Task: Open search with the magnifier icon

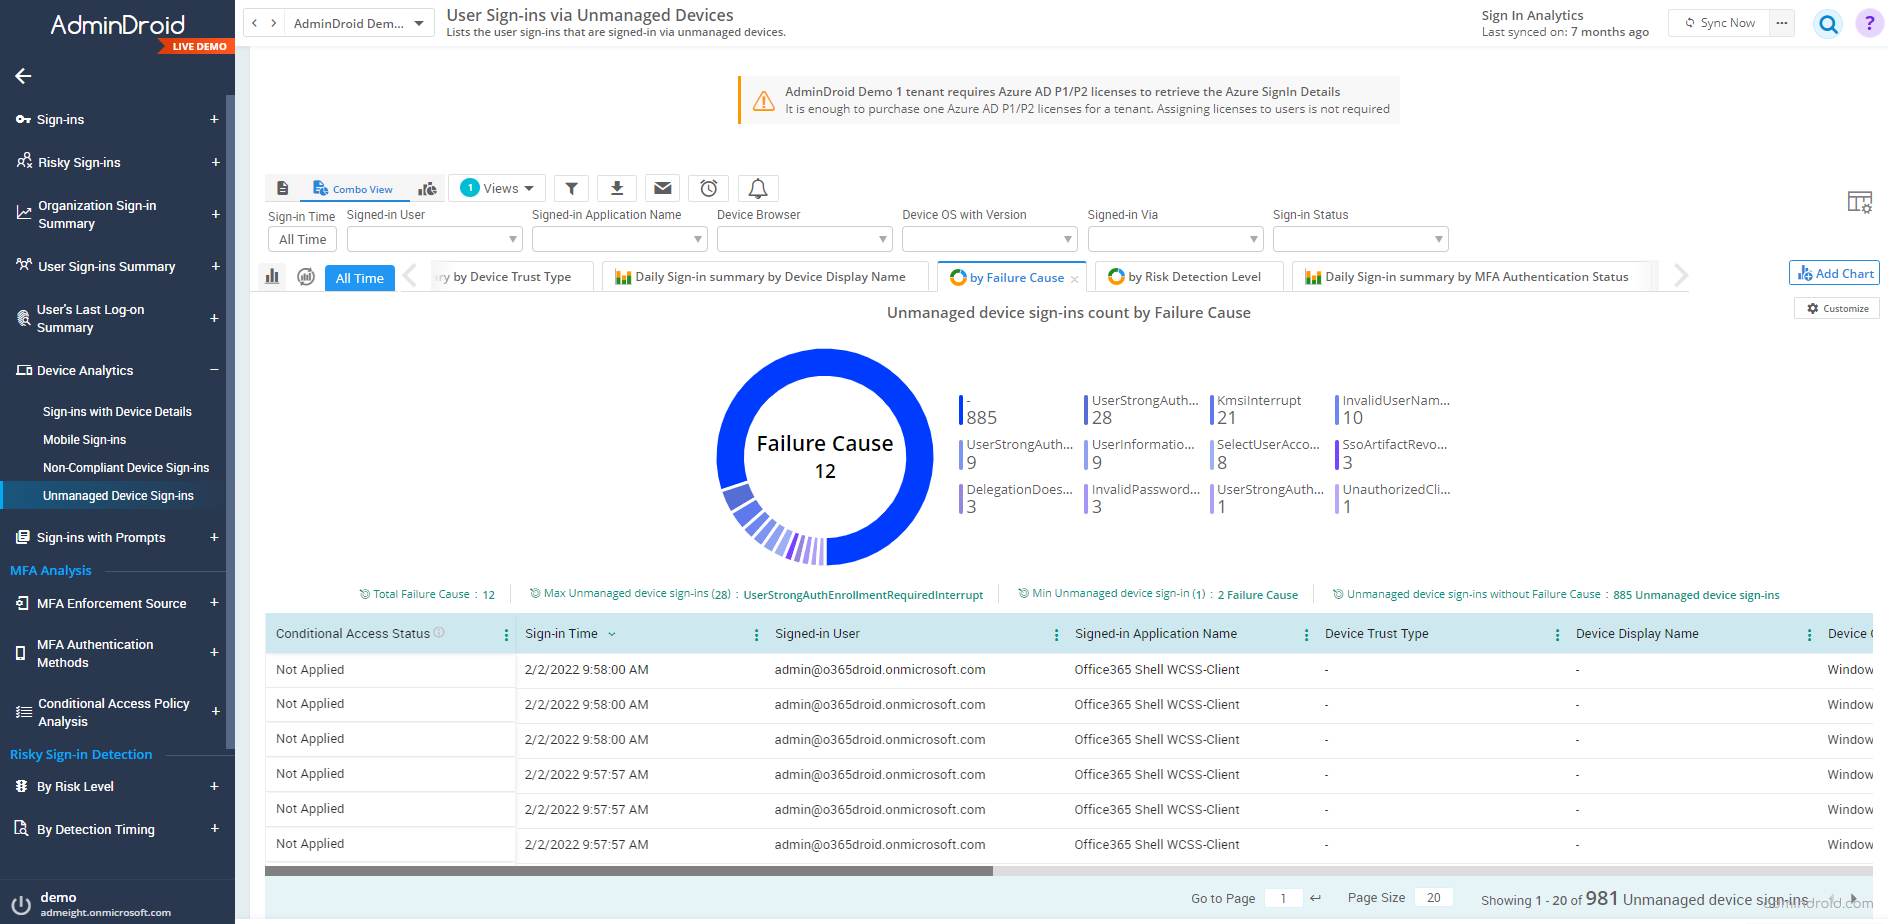Action: pos(1828,23)
